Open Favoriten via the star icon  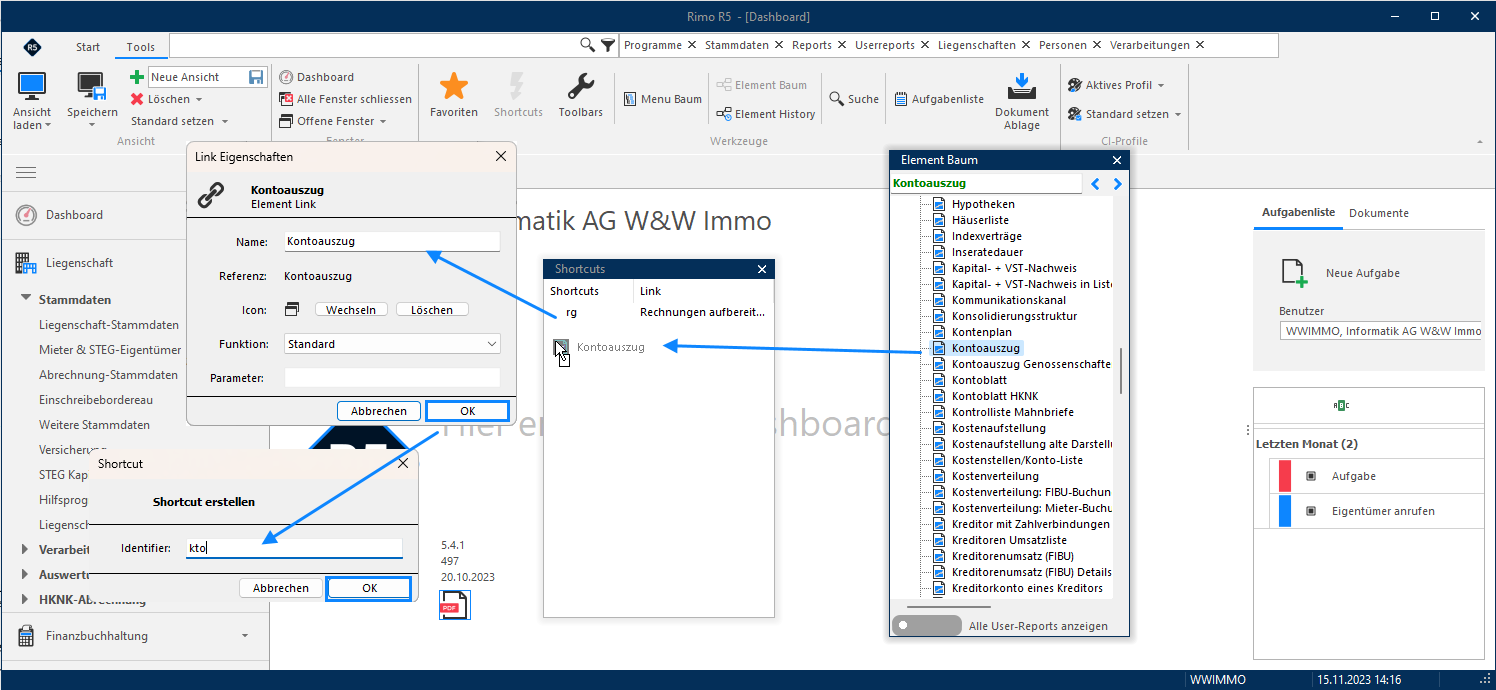pyautogui.click(x=454, y=87)
